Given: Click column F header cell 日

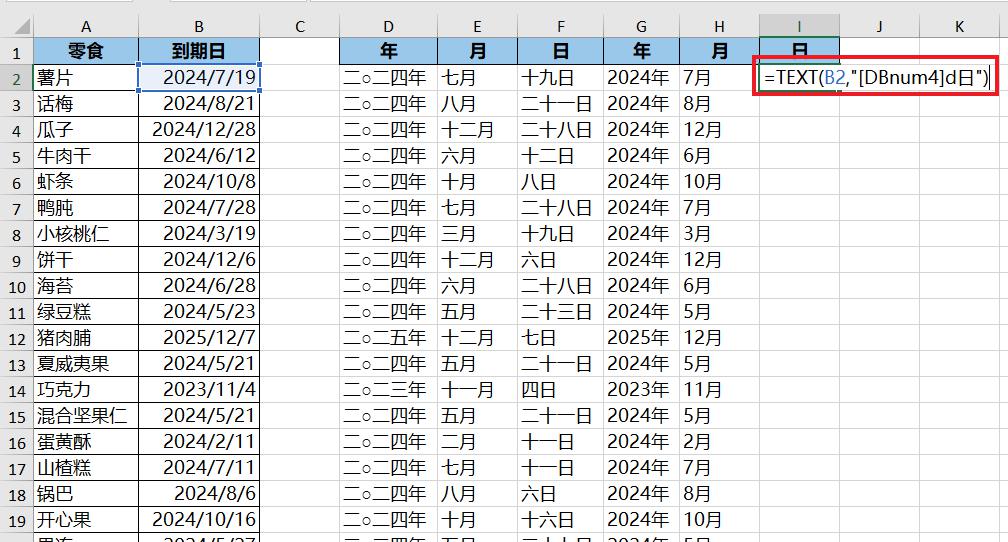Looking at the screenshot, I should tap(560, 51).
